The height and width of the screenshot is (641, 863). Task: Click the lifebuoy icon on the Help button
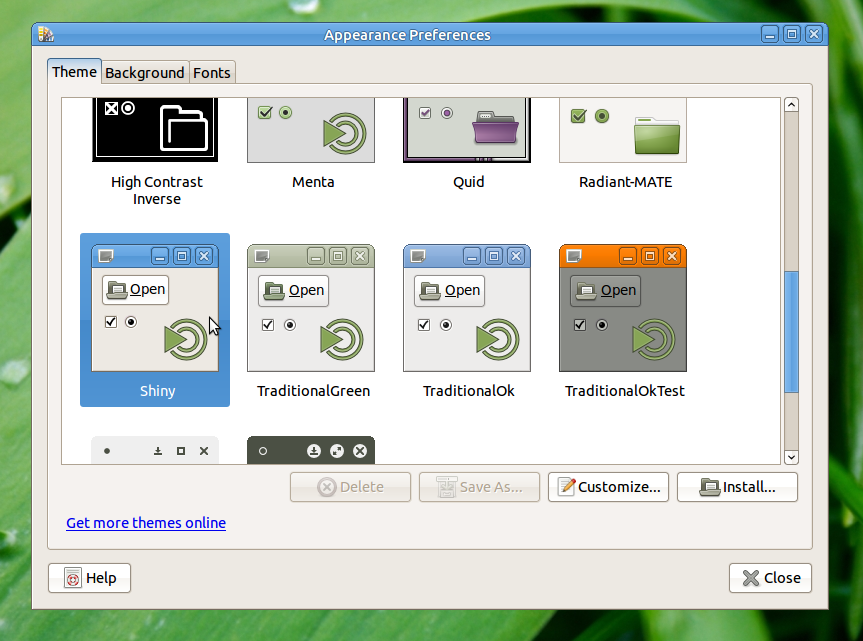click(x=72, y=578)
